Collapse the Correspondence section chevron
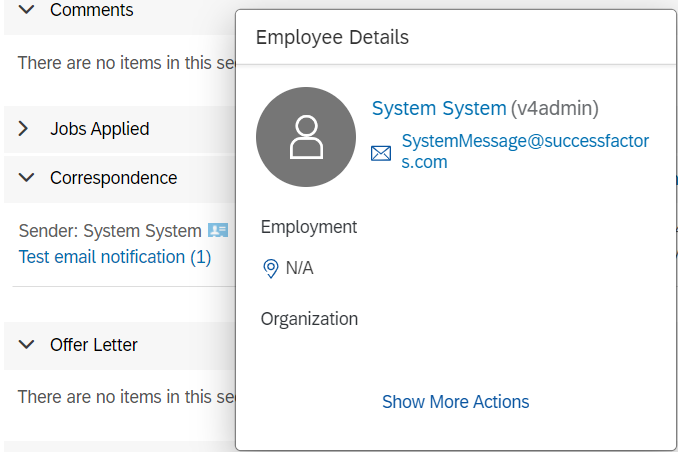The height and width of the screenshot is (452, 678). click(26, 178)
